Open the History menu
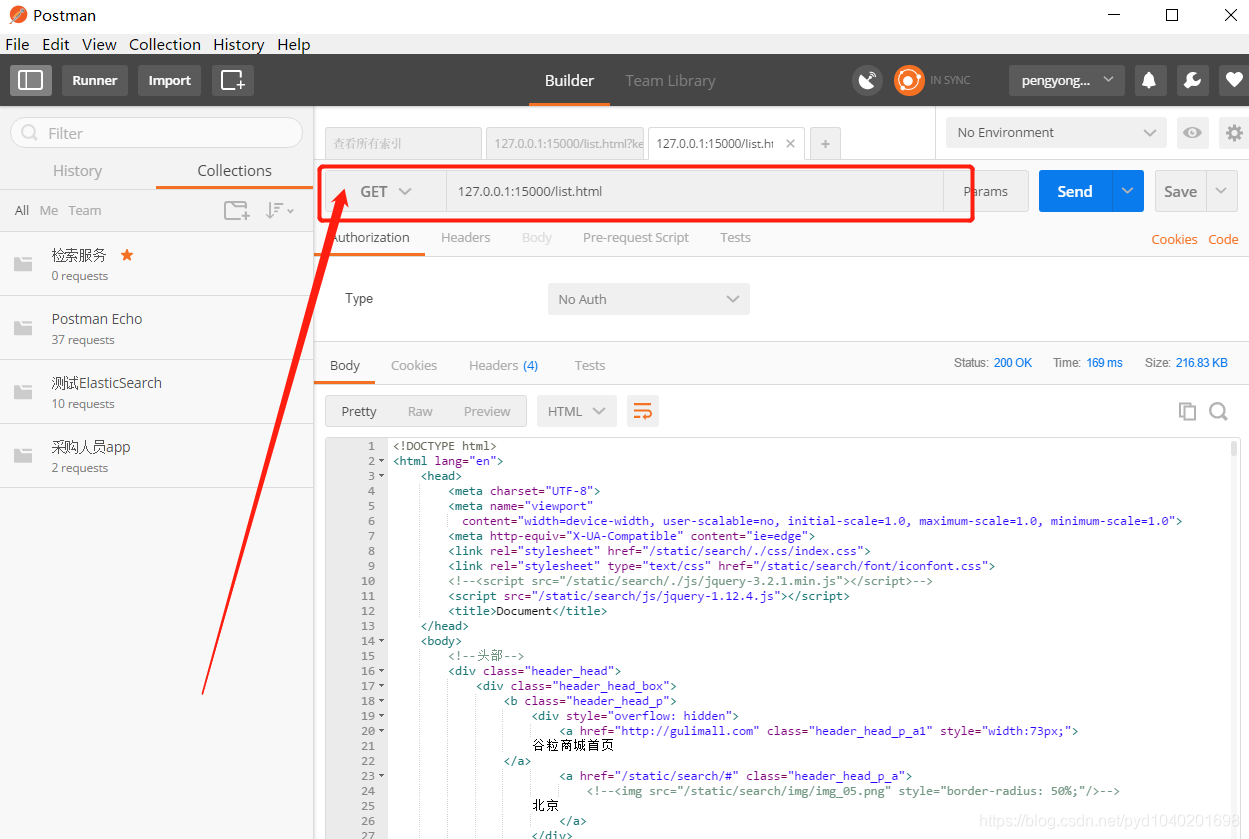Image resolution: width=1249 pixels, height=839 pixels. tap(238, 44)
